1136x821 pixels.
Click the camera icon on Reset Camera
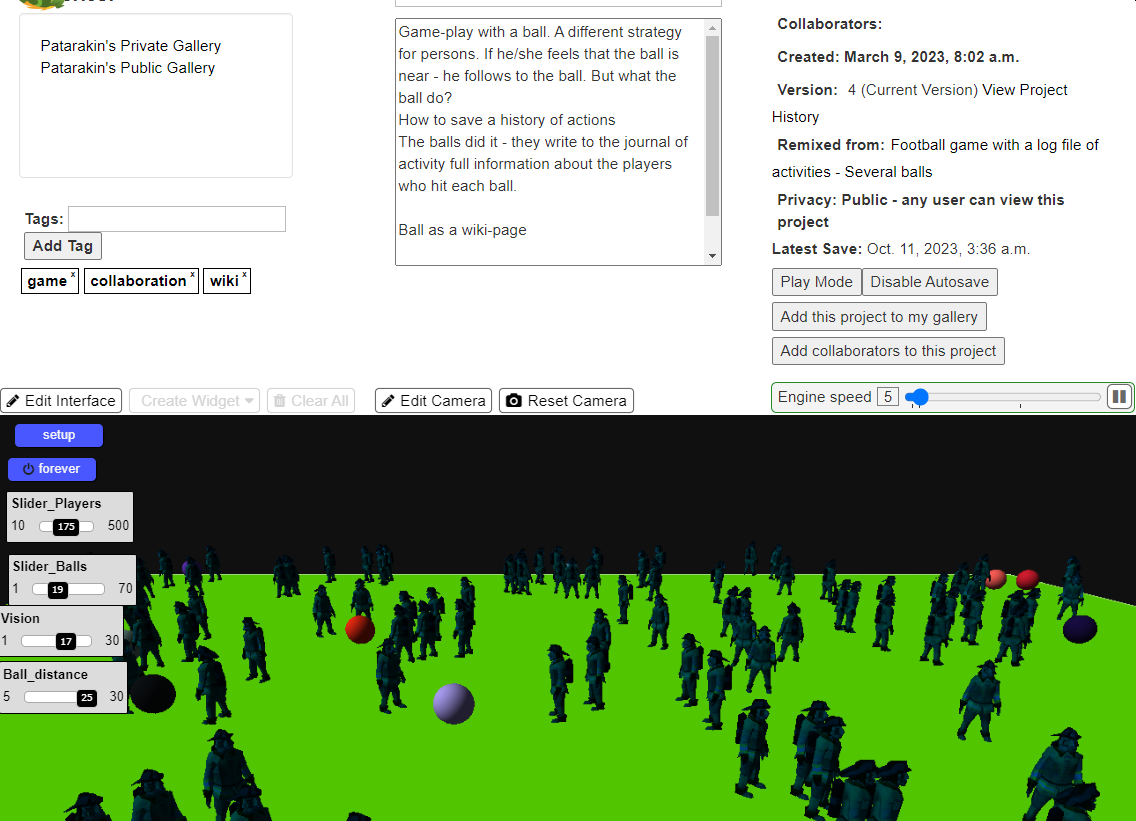click(x=514, y=401)
